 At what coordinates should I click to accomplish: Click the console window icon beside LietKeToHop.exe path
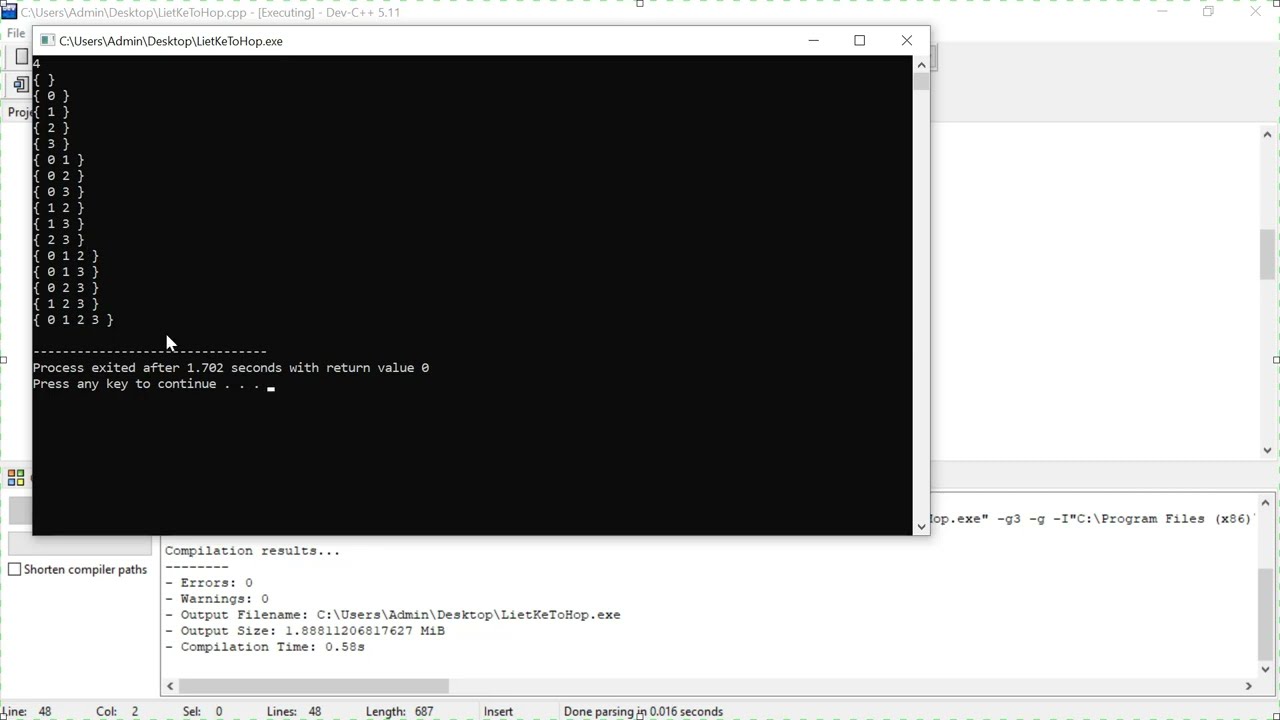(x=46, y=41)
